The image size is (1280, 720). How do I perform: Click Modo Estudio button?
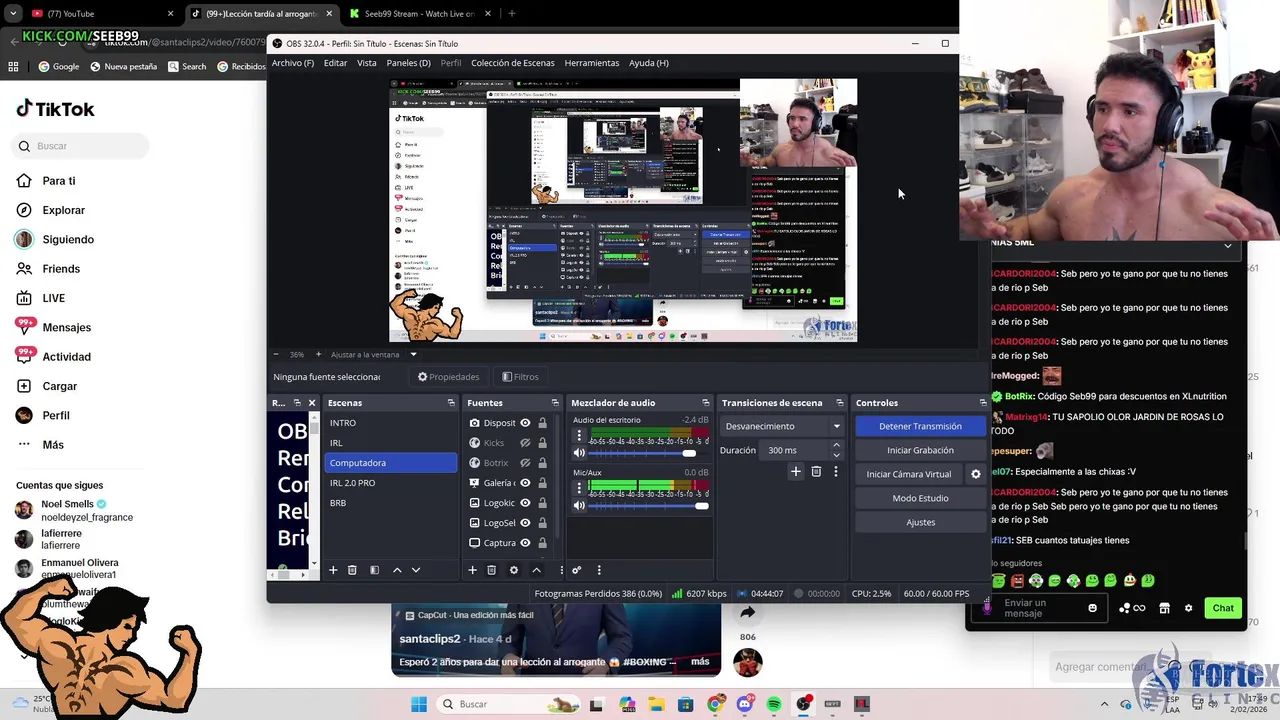coord(920,498)
